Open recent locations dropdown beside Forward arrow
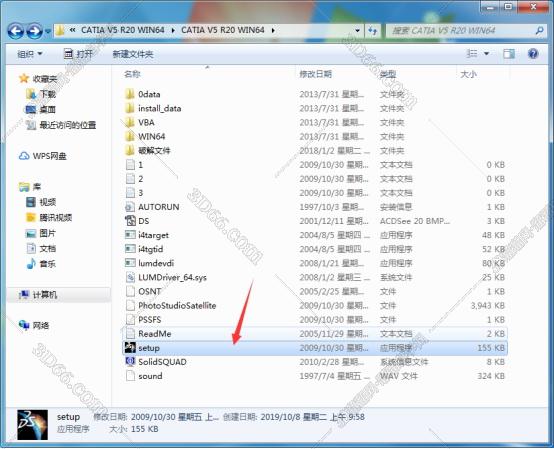 48,31
